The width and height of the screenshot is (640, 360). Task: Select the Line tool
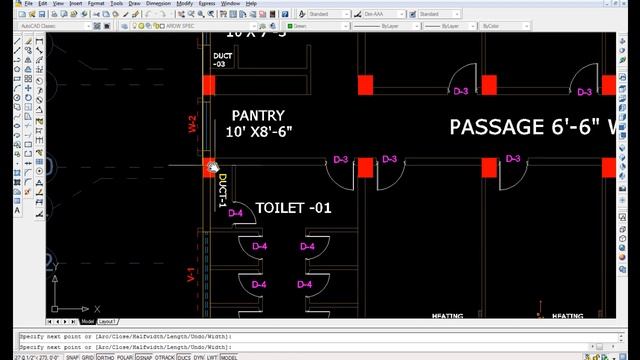click(17, 42)
